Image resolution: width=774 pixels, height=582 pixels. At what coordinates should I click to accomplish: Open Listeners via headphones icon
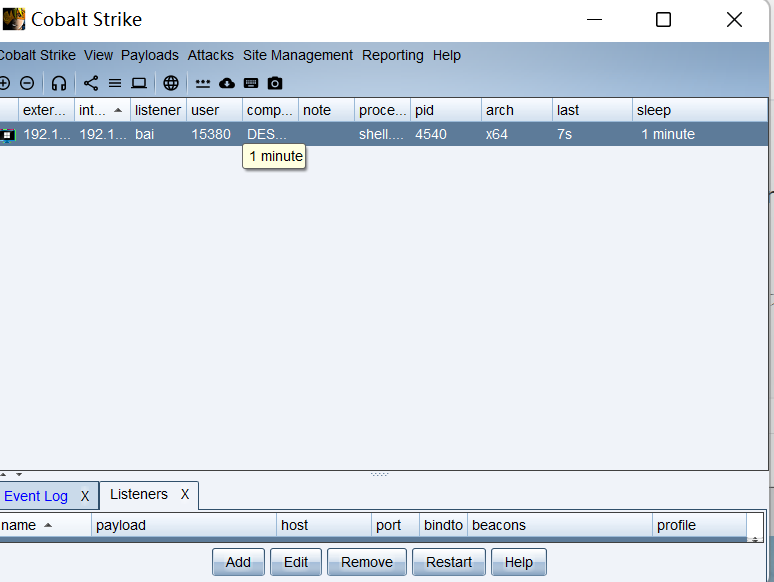tap(59, 83)
